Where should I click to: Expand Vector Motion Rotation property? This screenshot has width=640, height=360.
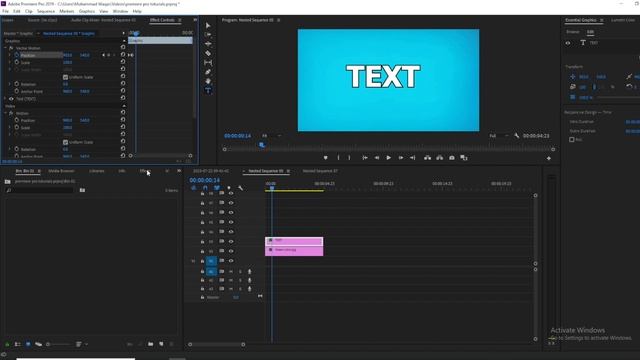[10, 84]
